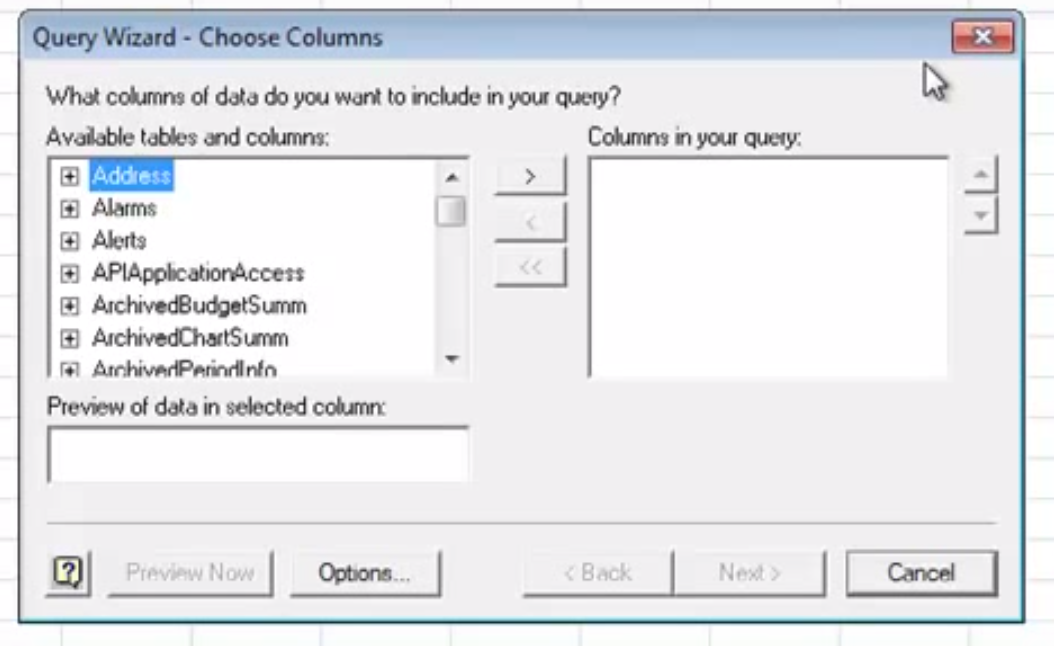
Task: Click the add column arrow button
Action: pyautogui.click(x=530, y=177)
